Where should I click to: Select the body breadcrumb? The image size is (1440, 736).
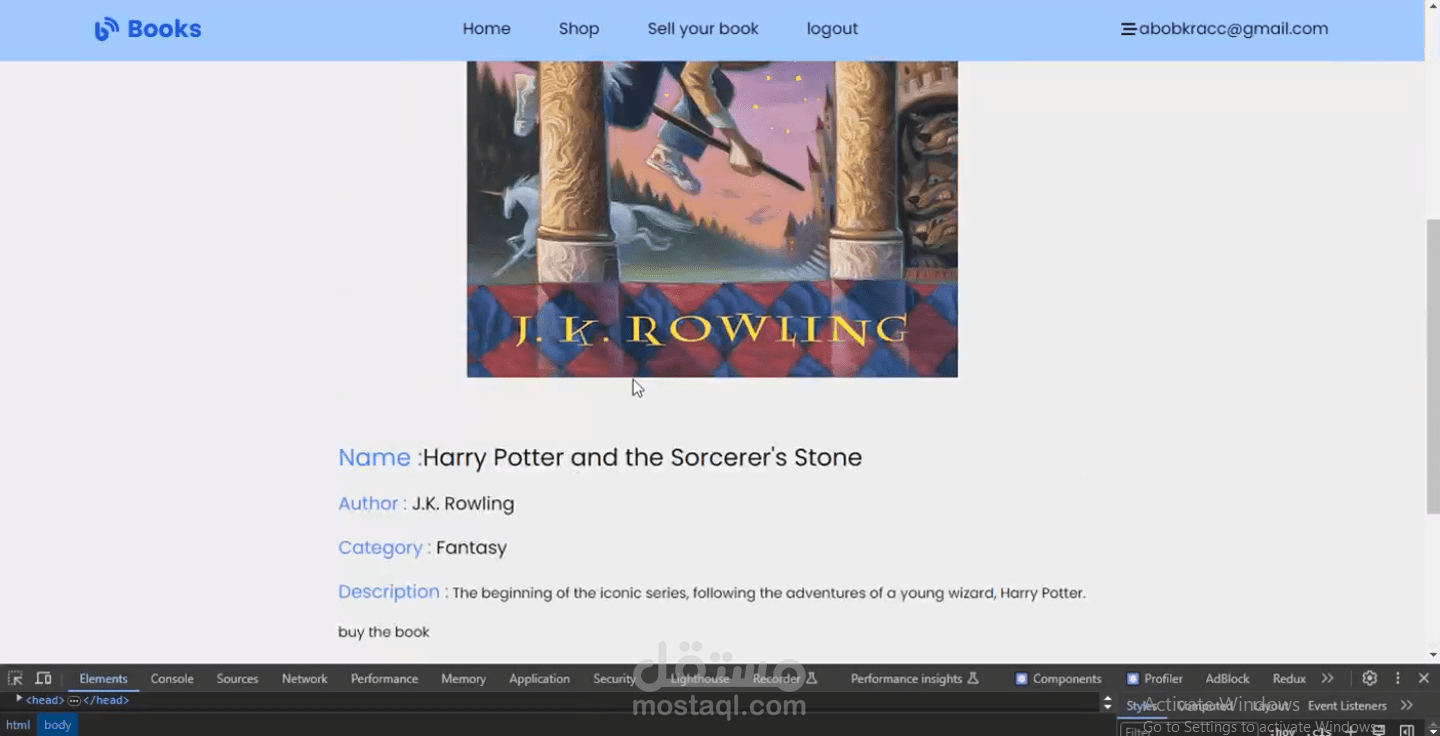57,725
